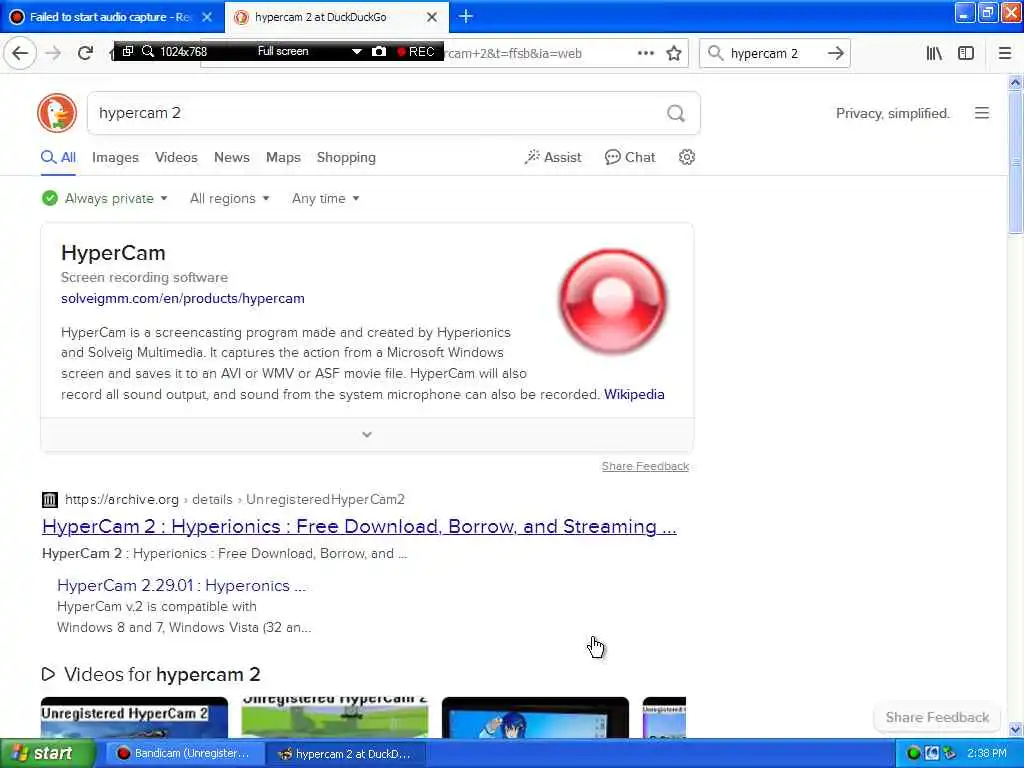
Task: Open a new tab with the plus
Action: [466, 17]
